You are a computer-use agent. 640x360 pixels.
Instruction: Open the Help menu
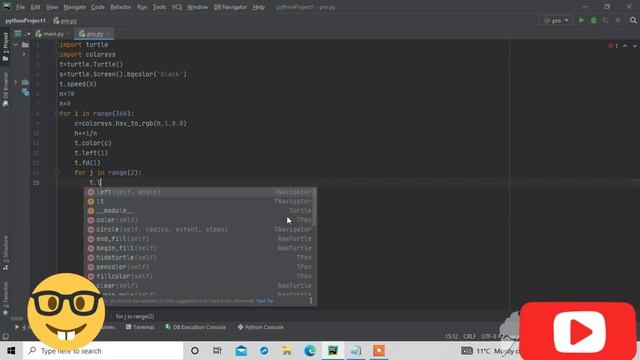pos(258,7)
